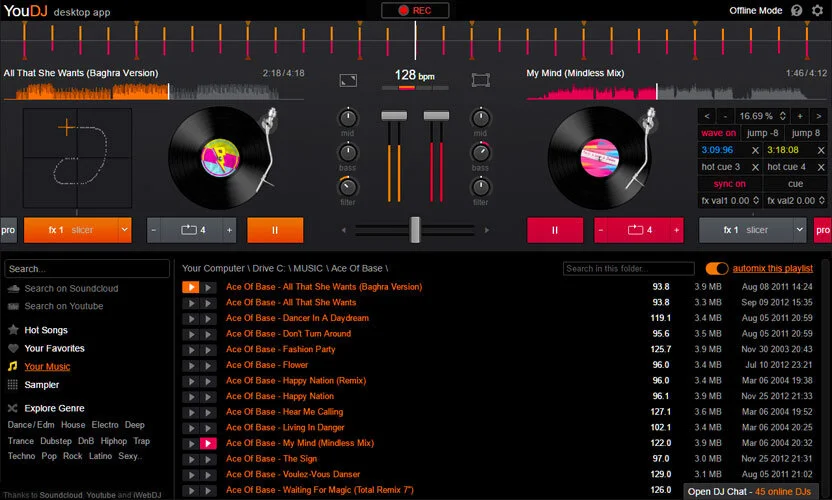832x500 pixels.
Task: Start recording with the REC button
Action: point(415,10)
